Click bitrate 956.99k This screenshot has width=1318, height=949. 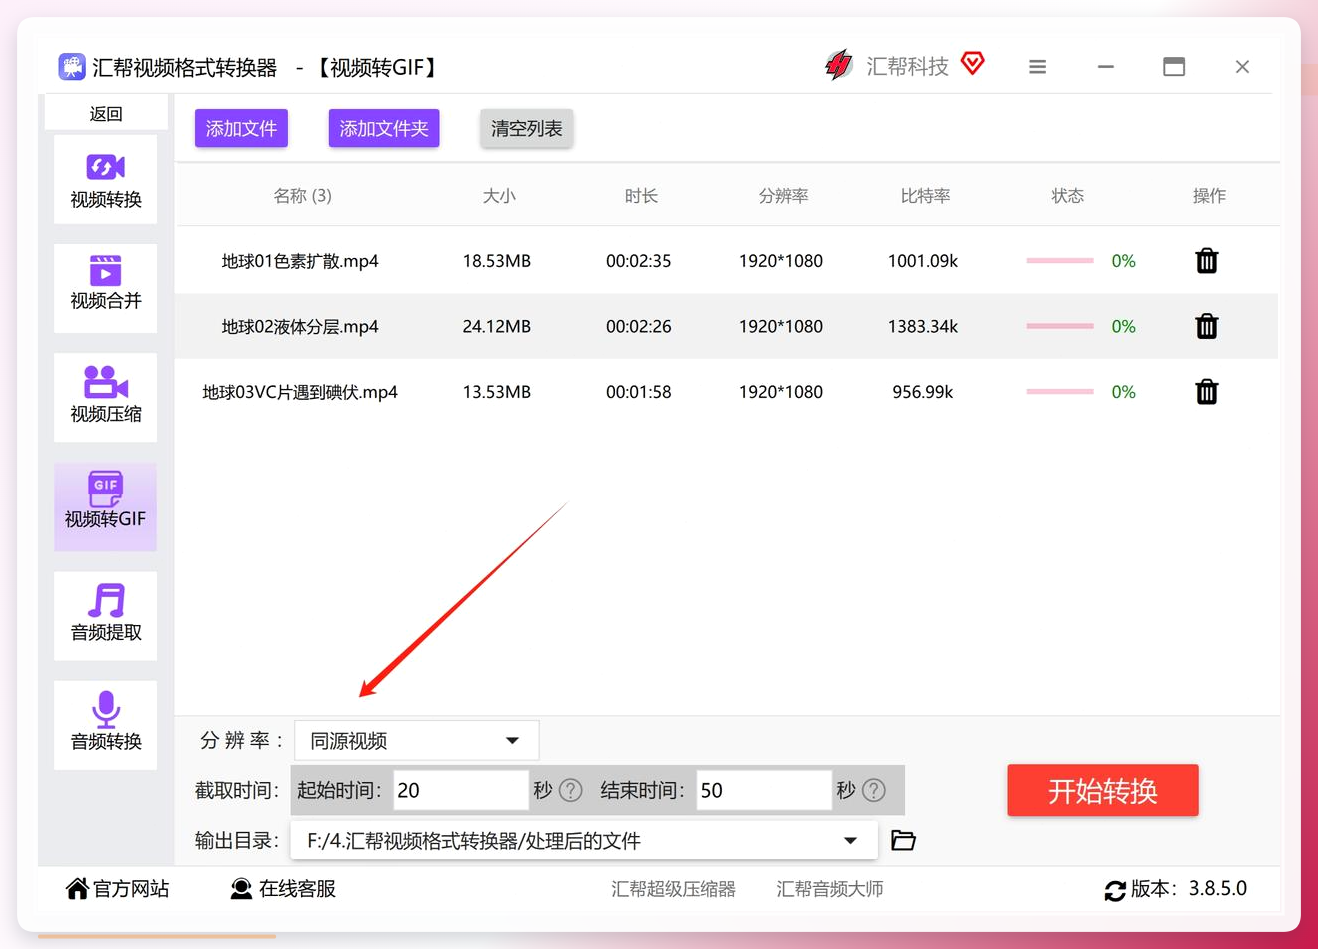(x=923, y=392)
